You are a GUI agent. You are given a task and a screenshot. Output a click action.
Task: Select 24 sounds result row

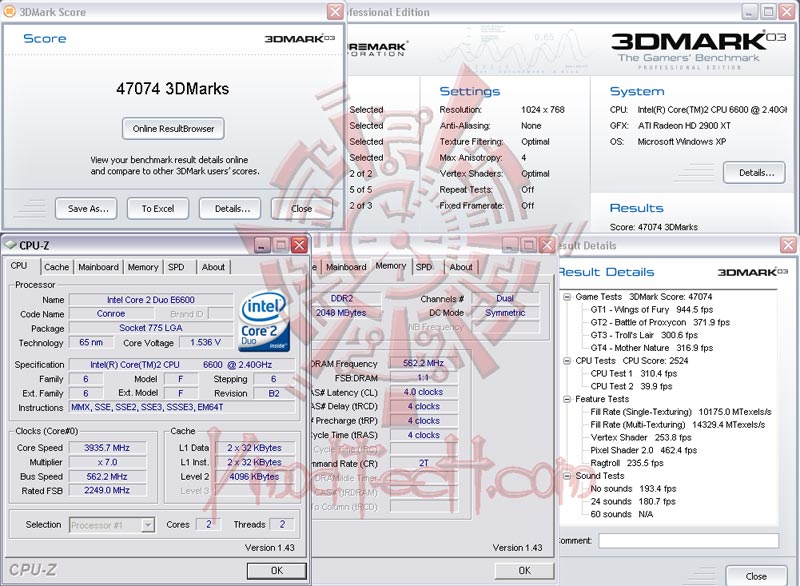pyautogui.click(x=633, y=501)
